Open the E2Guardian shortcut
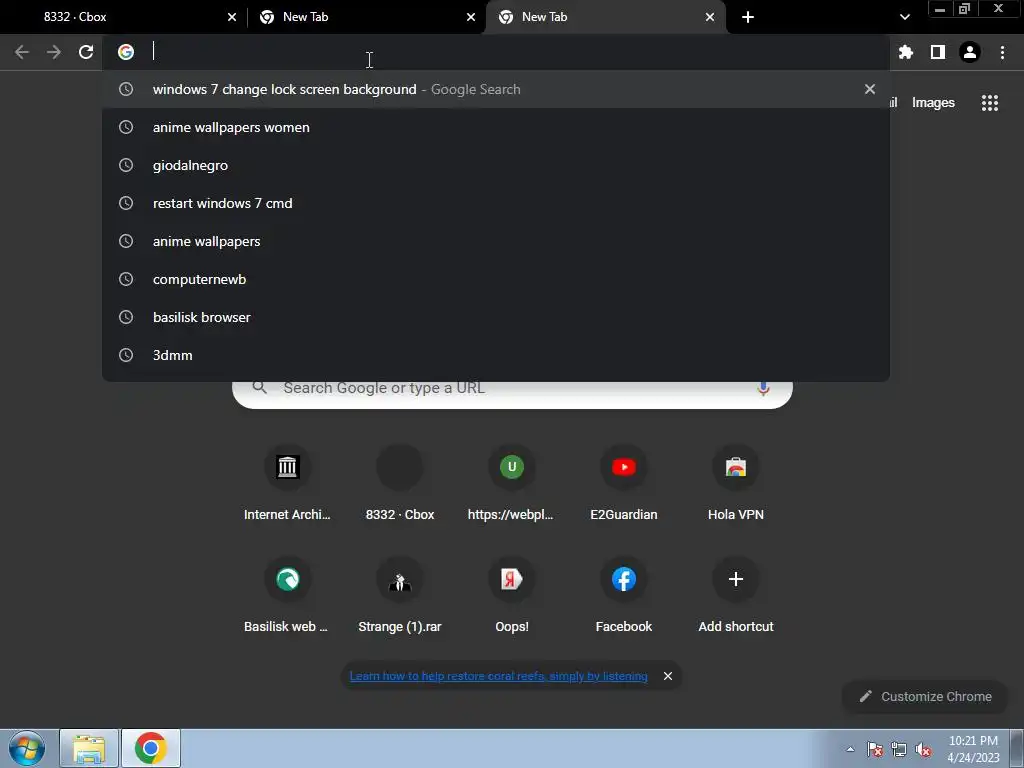The image size is (1024, 768). click(x=624, y=483)
